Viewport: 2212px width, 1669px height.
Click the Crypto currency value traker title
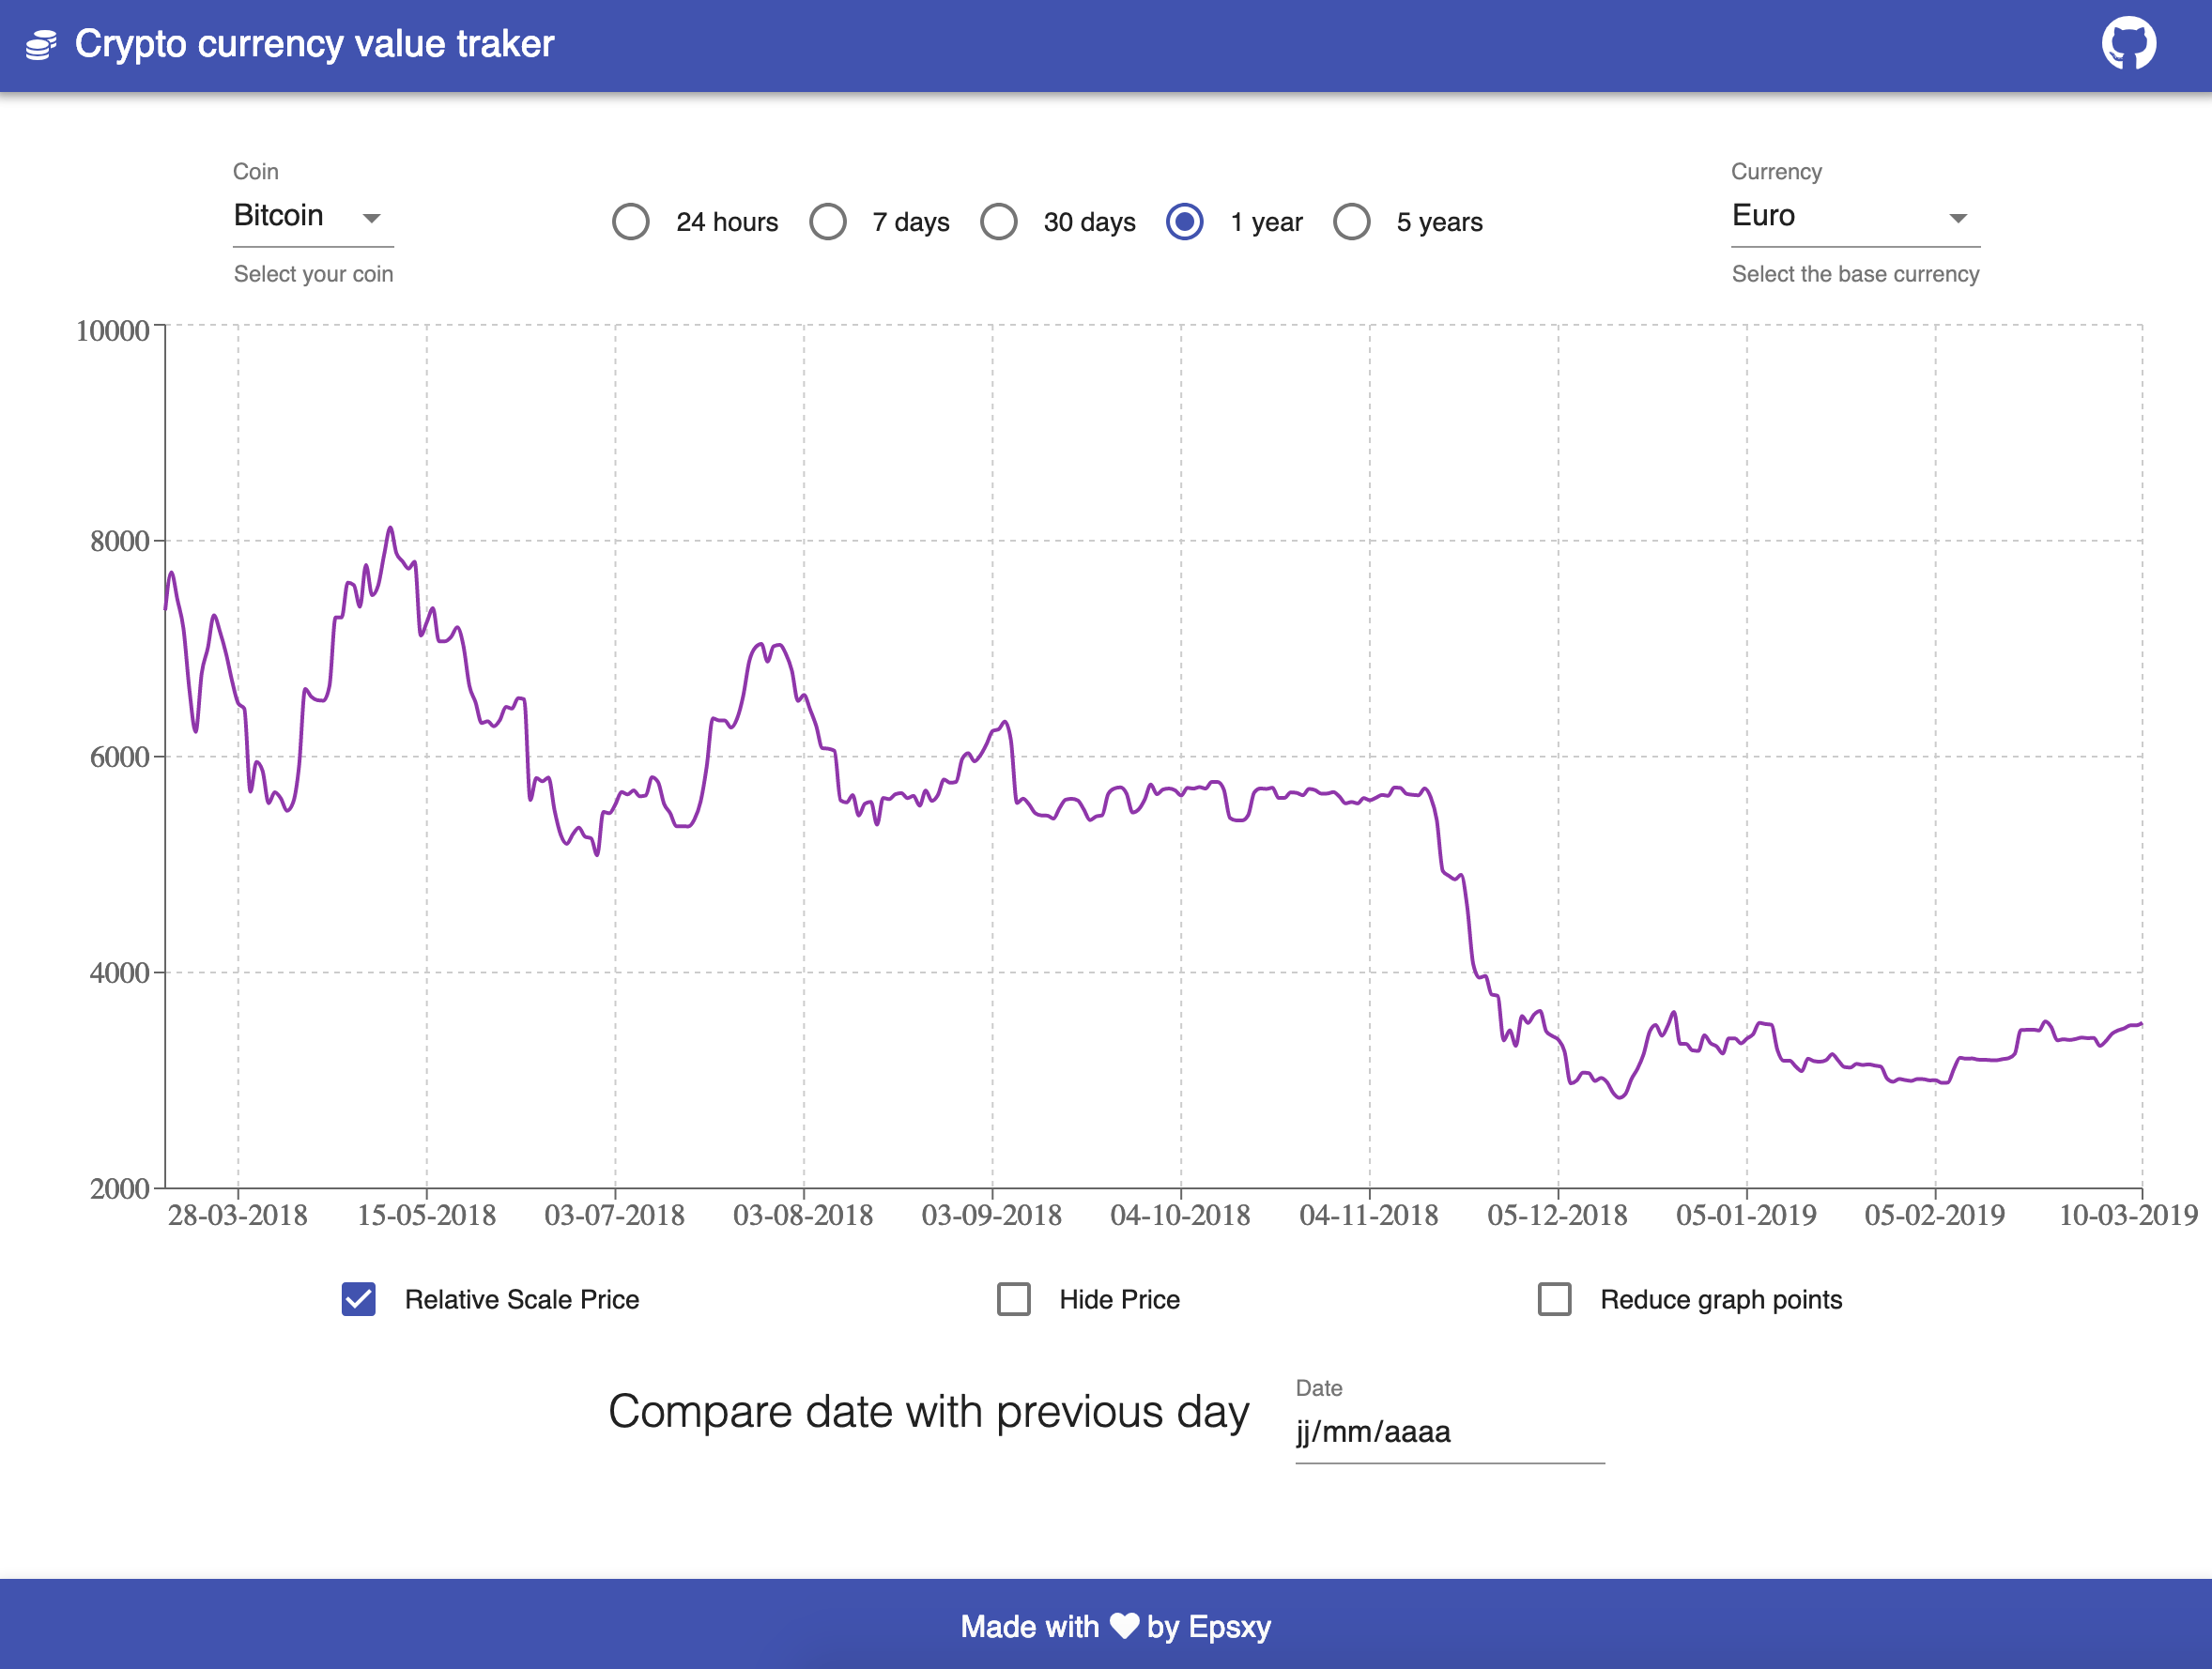point(314,44)
